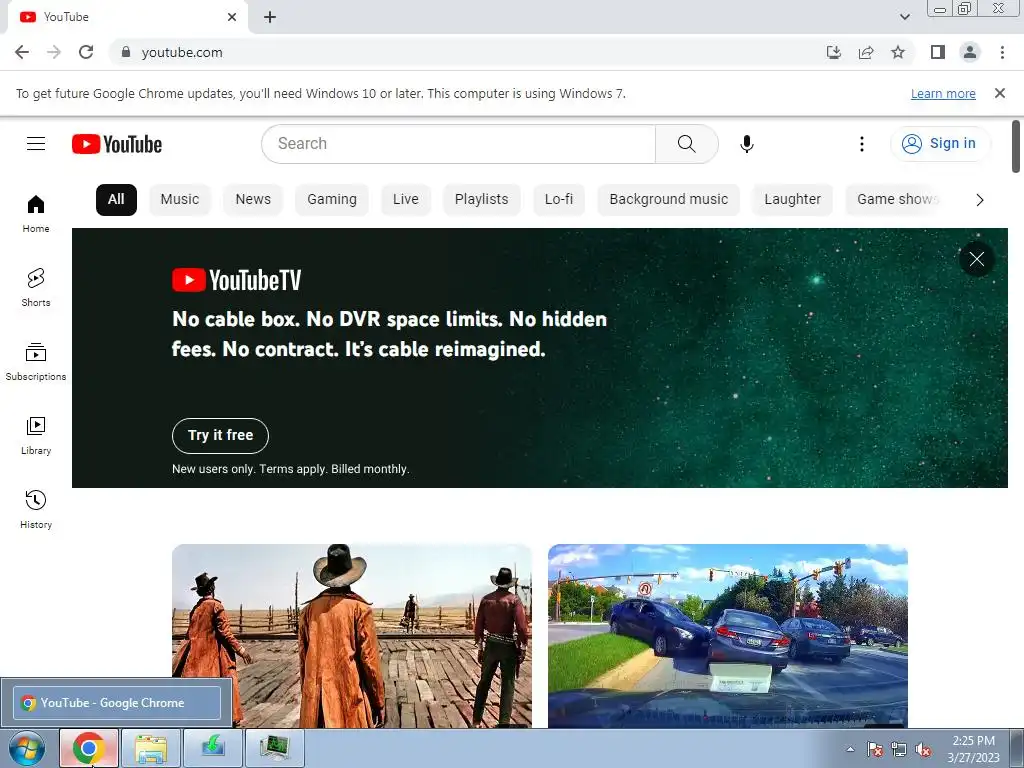Click the YouTubeTV logo in banner
The width and height of the screenshot is (1024, 768).
click(x=236, y=280)
